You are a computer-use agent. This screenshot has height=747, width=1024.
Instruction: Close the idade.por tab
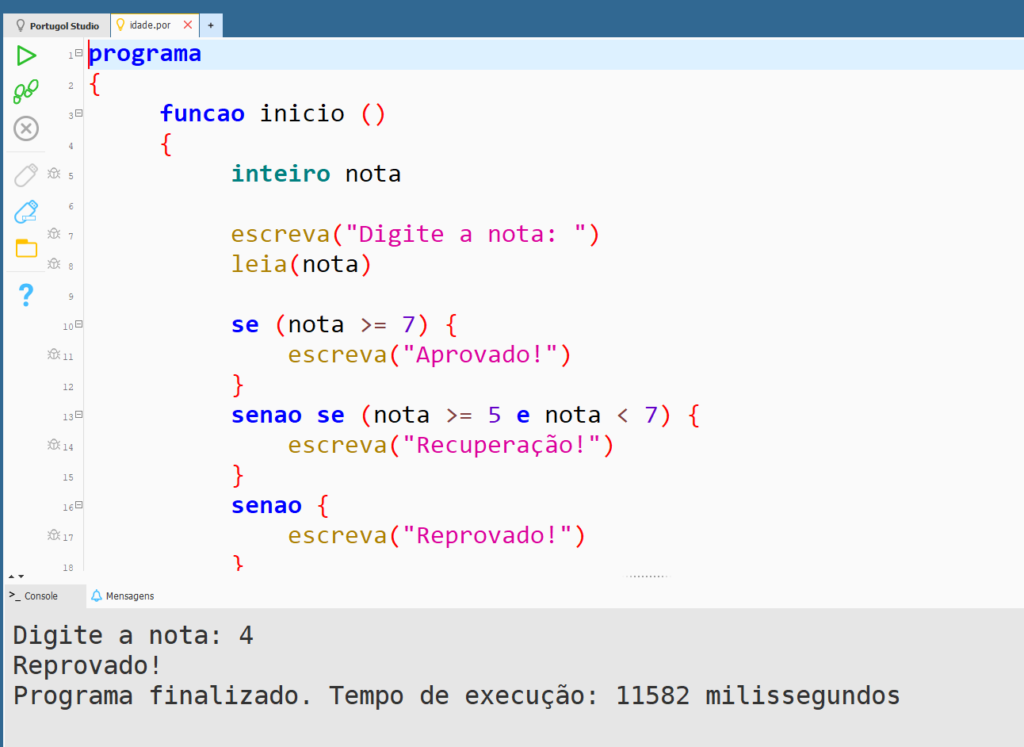point(187,25)
